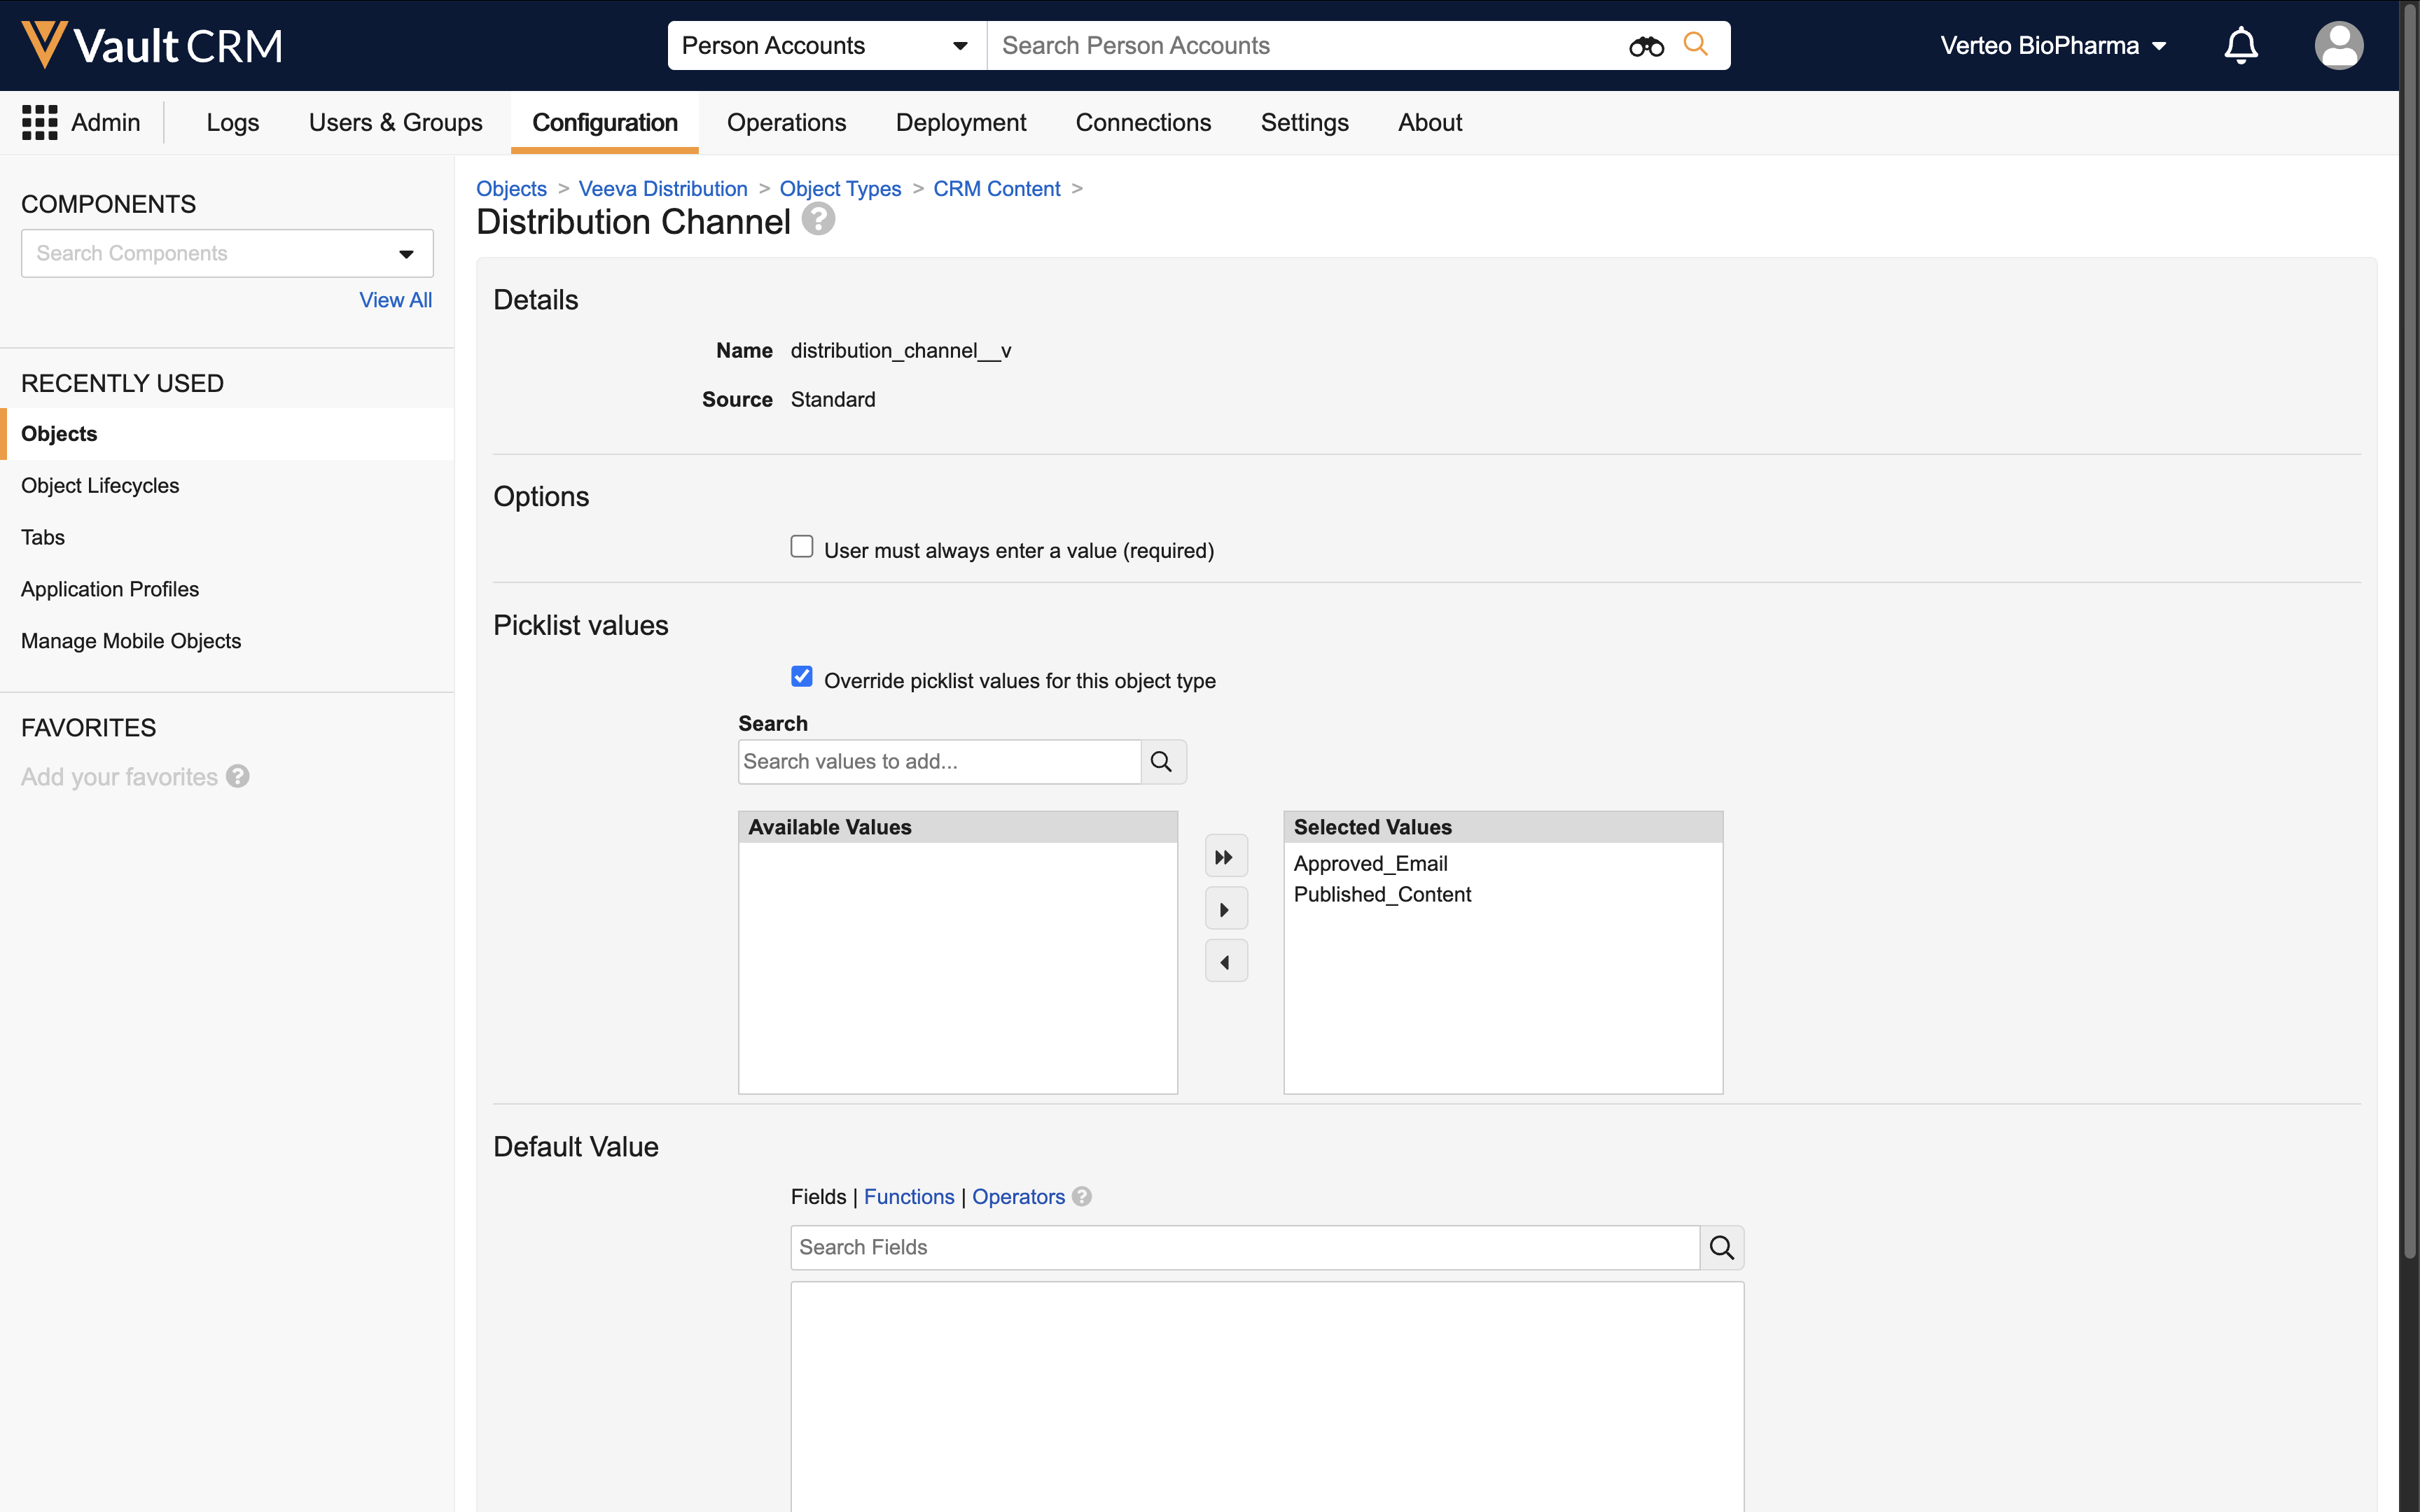Open the Functions link under Default Value
This screenshot has width=2420, height=1512.
[x=908, y=1197]
